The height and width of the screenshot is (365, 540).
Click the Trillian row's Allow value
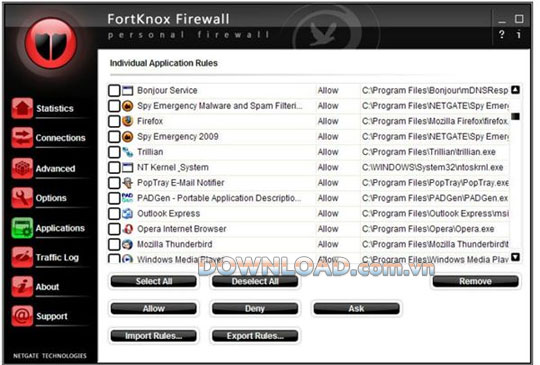(x=328, y=152)
